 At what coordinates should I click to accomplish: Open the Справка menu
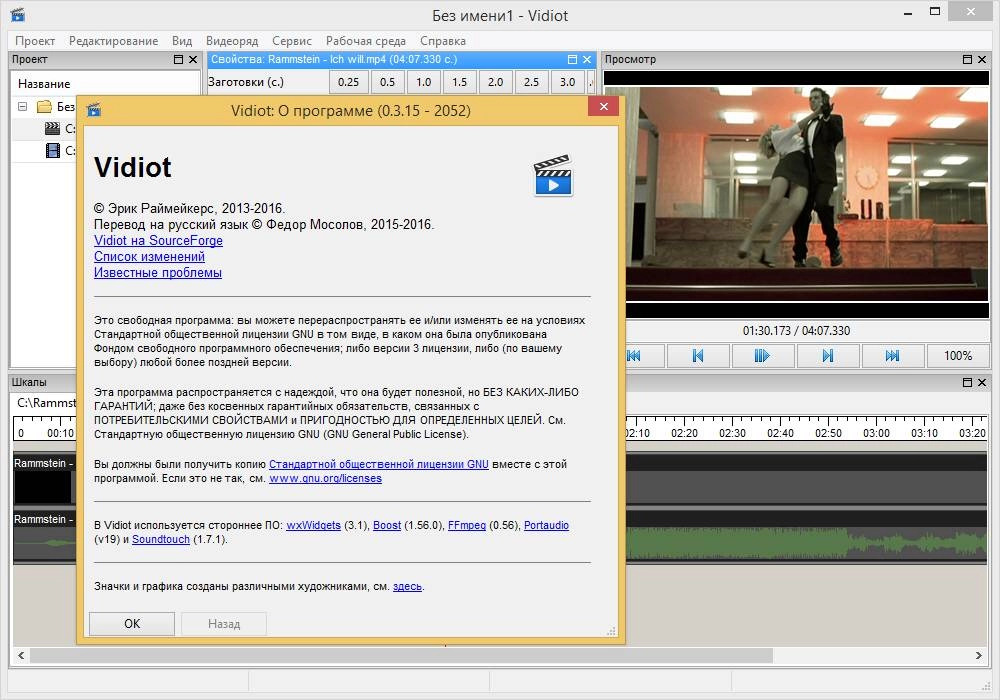pyautogui.click(x=443, y=41)
